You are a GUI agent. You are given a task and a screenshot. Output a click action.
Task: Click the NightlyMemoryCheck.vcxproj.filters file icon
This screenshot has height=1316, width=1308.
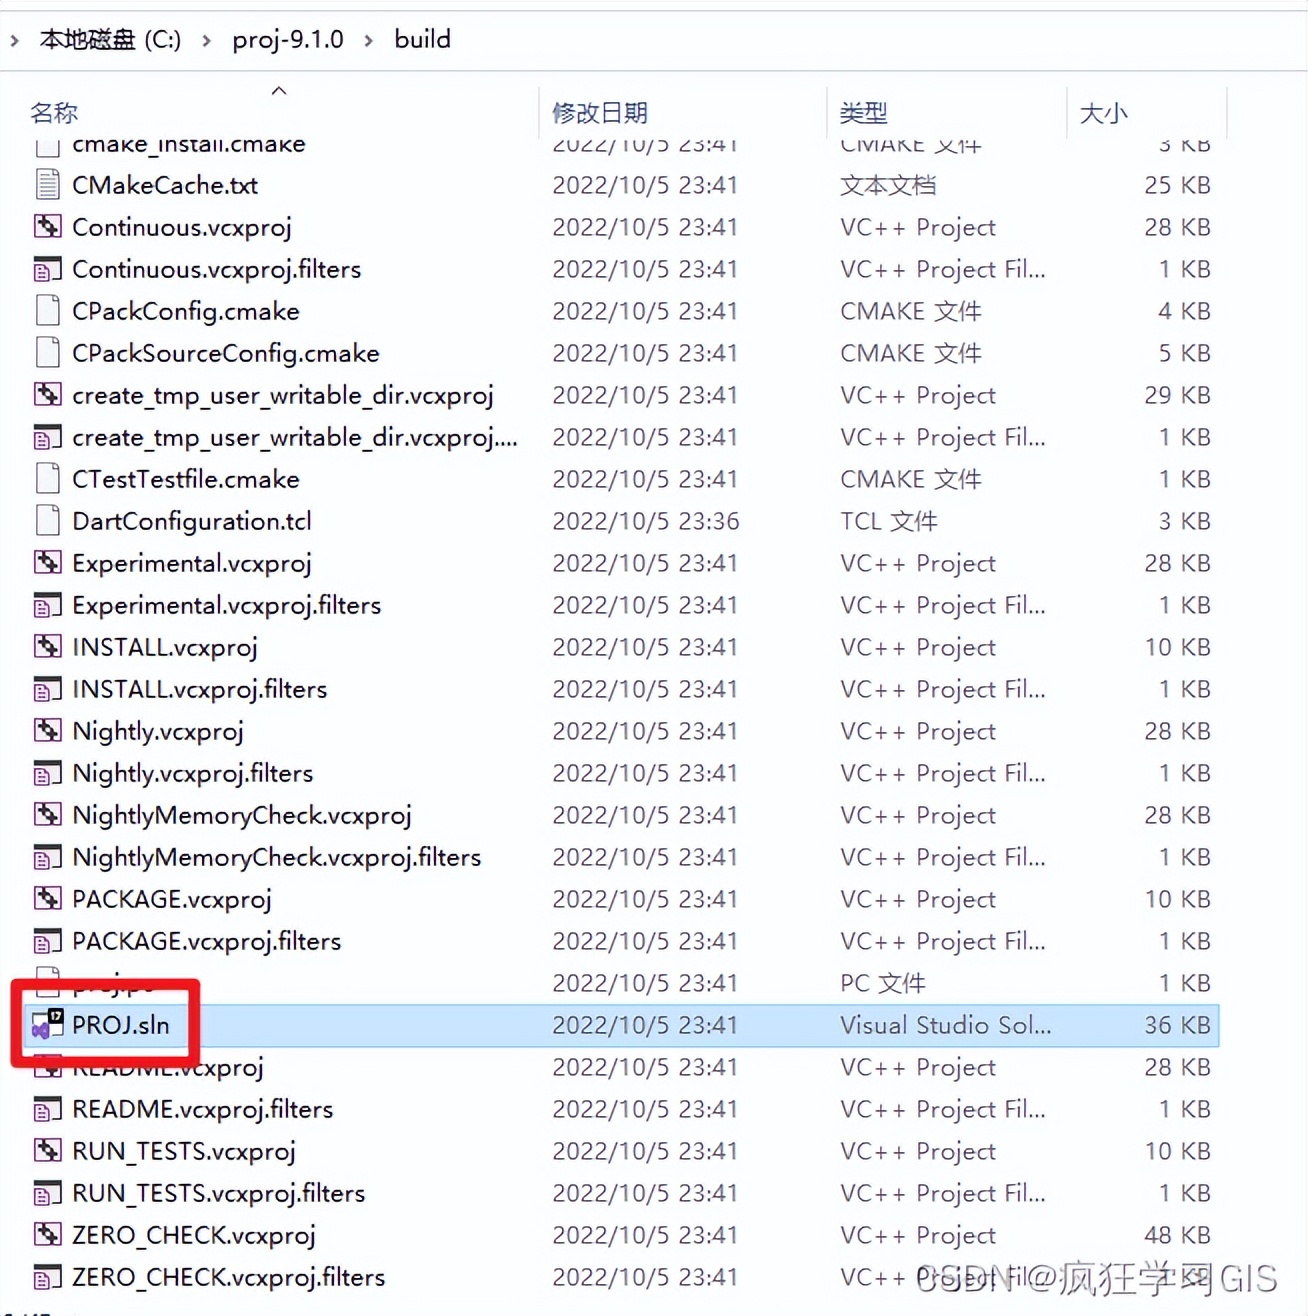pos(47,857)
